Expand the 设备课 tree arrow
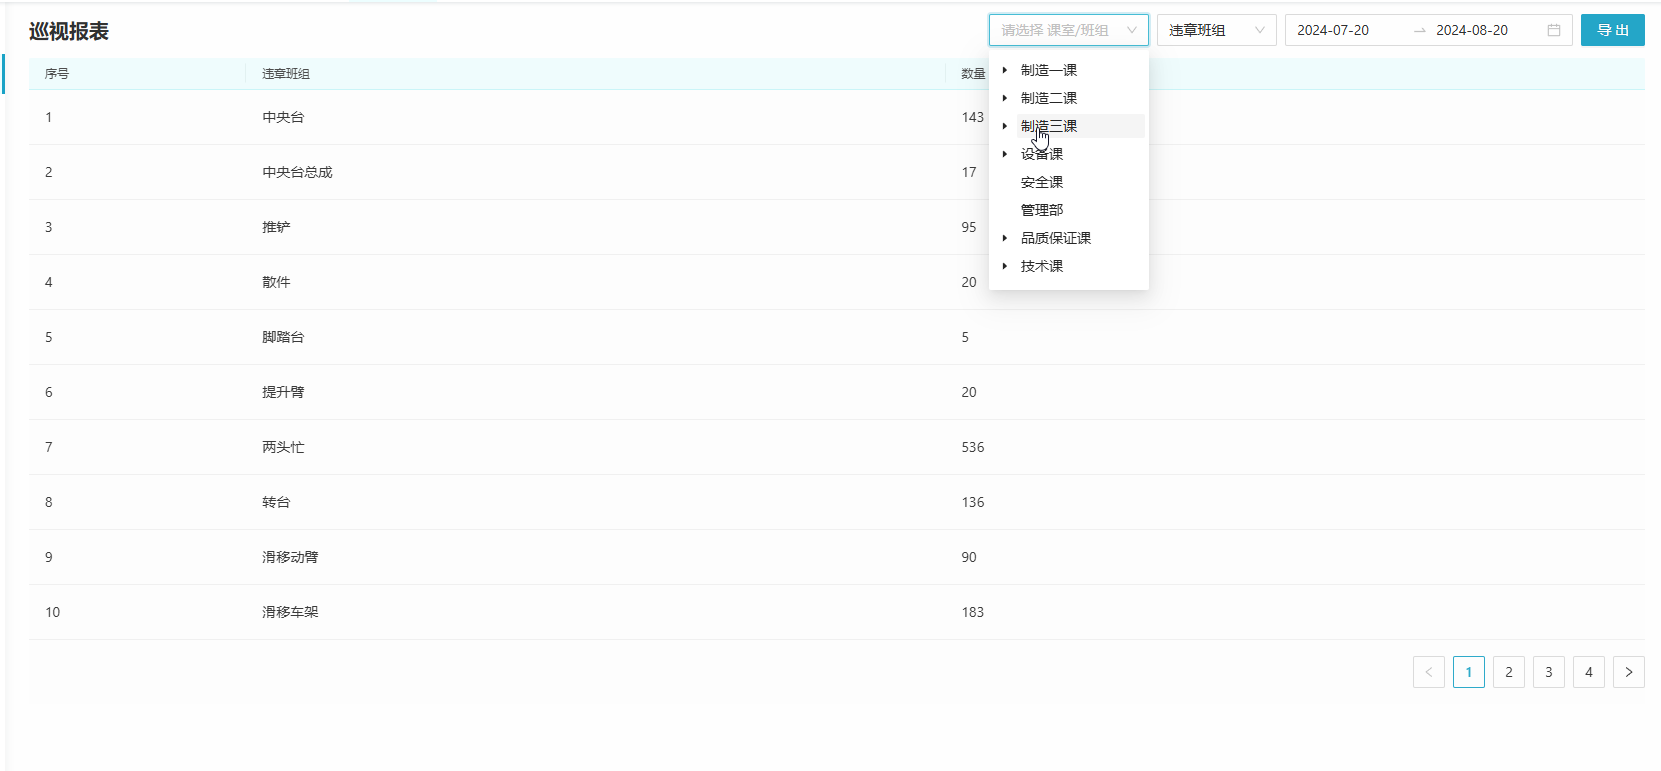This screenshot has width=1661, height=771. [1005, 154]
